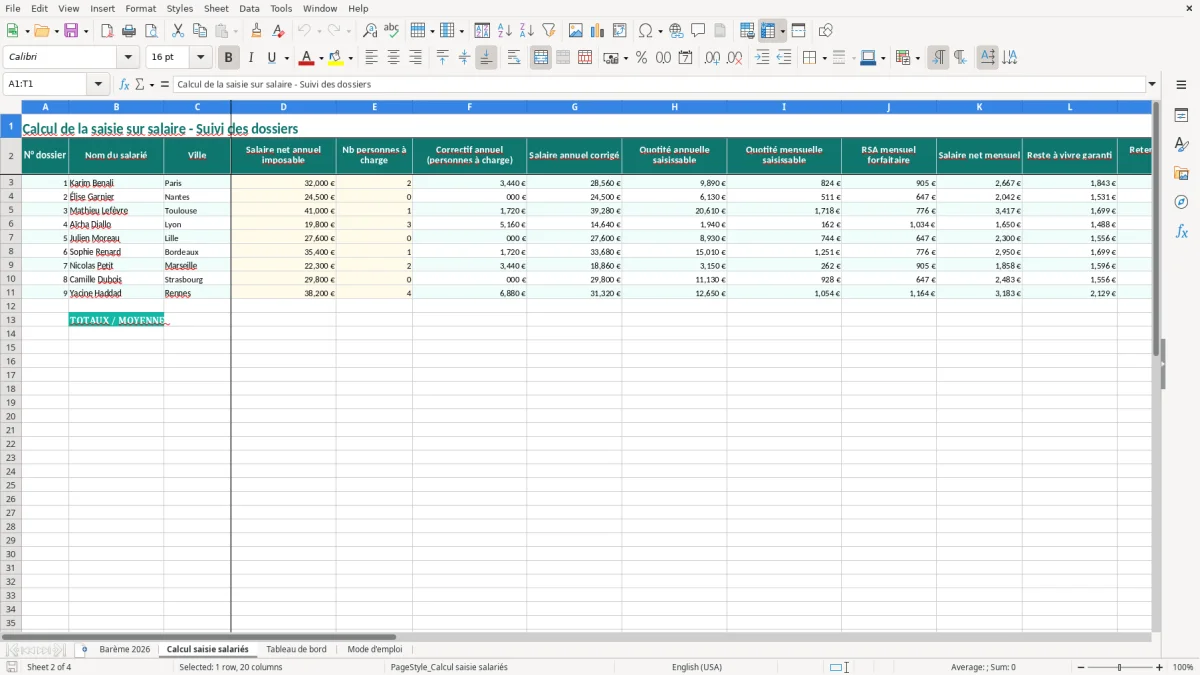The image size is (1200, 675).
Task: Center text horizontally
Action: click(394, 58)
